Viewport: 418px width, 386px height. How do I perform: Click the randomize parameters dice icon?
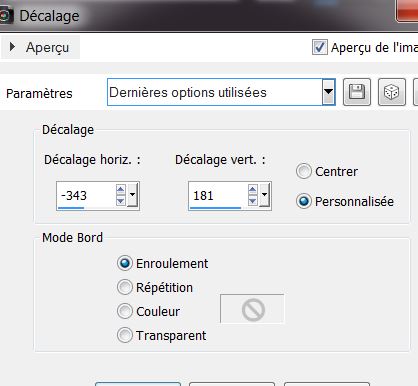(x=392, y=92)
